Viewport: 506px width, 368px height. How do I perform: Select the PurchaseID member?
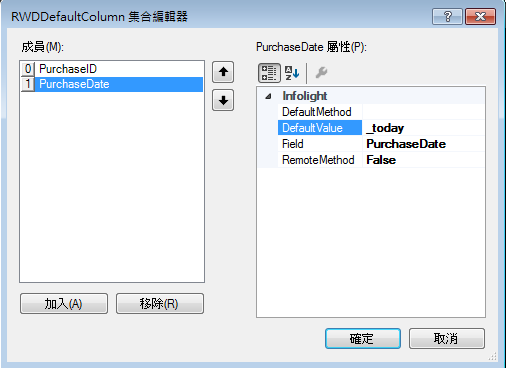pyautogui.click(x=112, y=69)
